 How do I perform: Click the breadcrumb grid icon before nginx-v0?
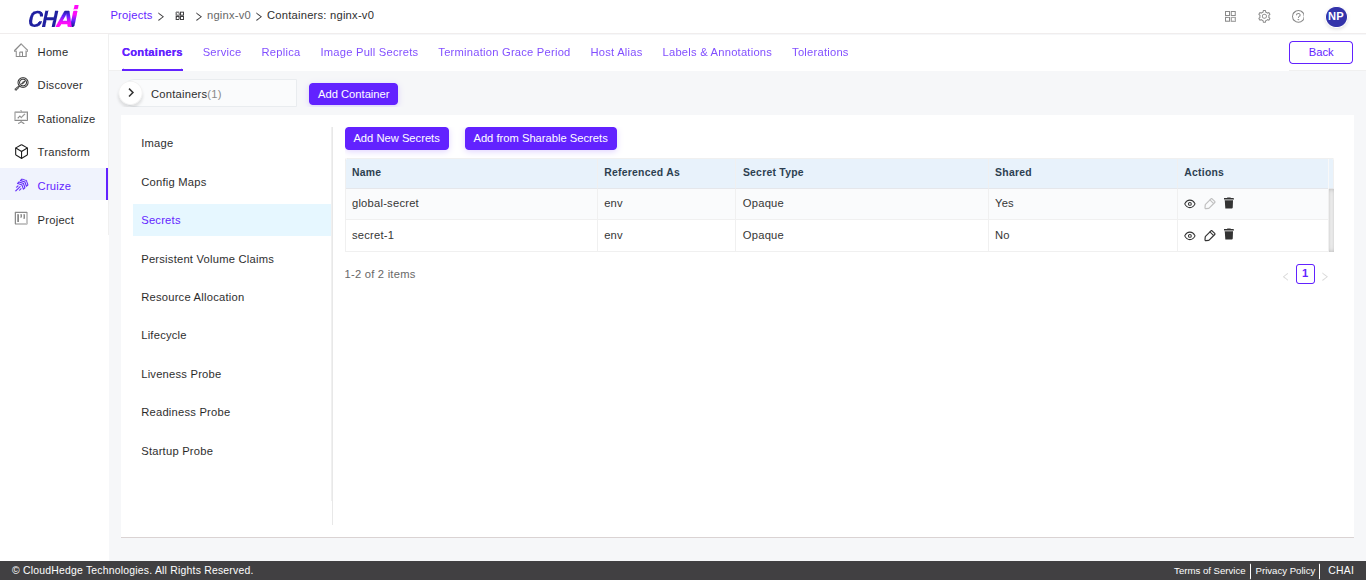[x=180, y=16]
